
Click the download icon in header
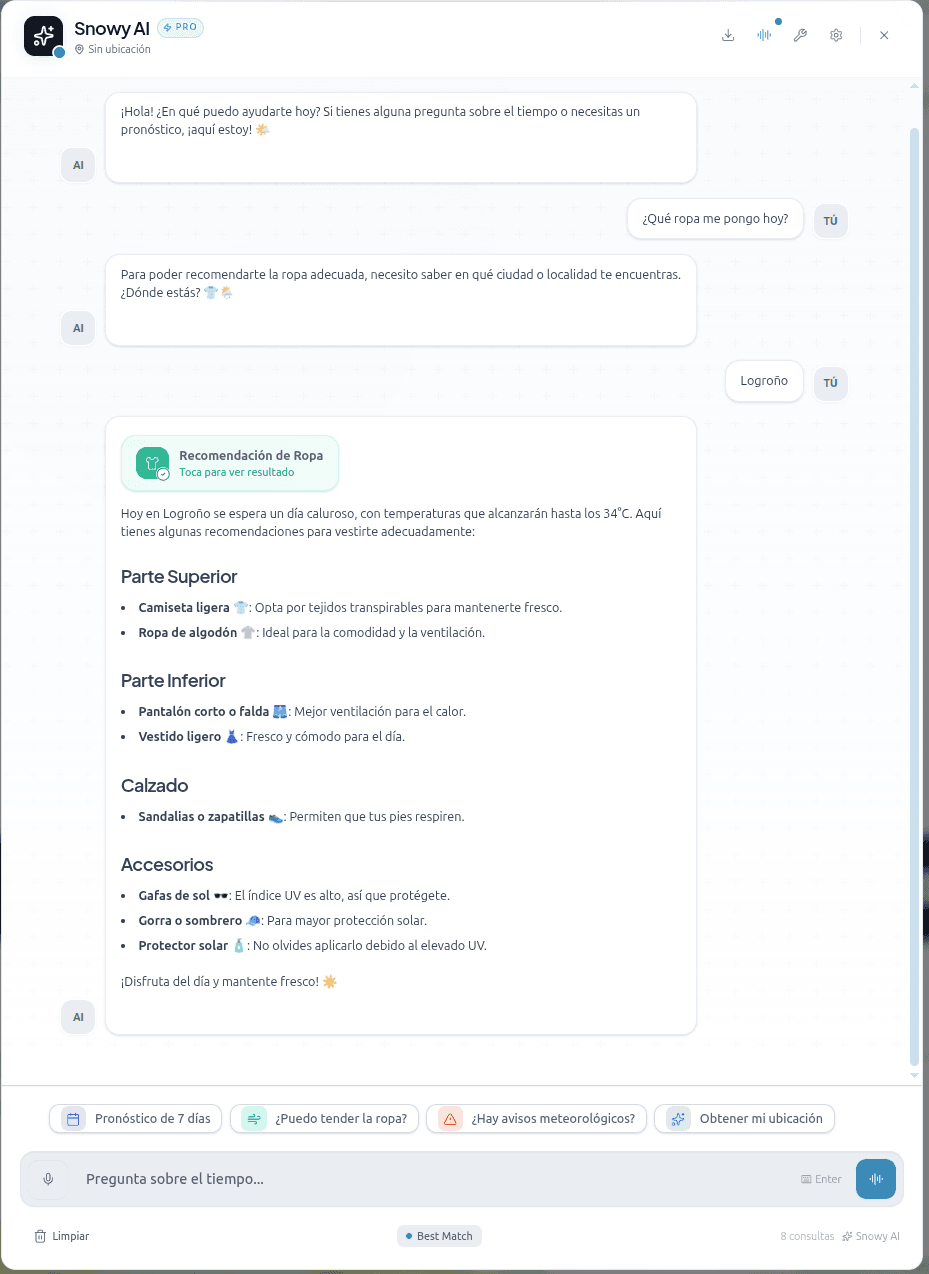(728, 35)
